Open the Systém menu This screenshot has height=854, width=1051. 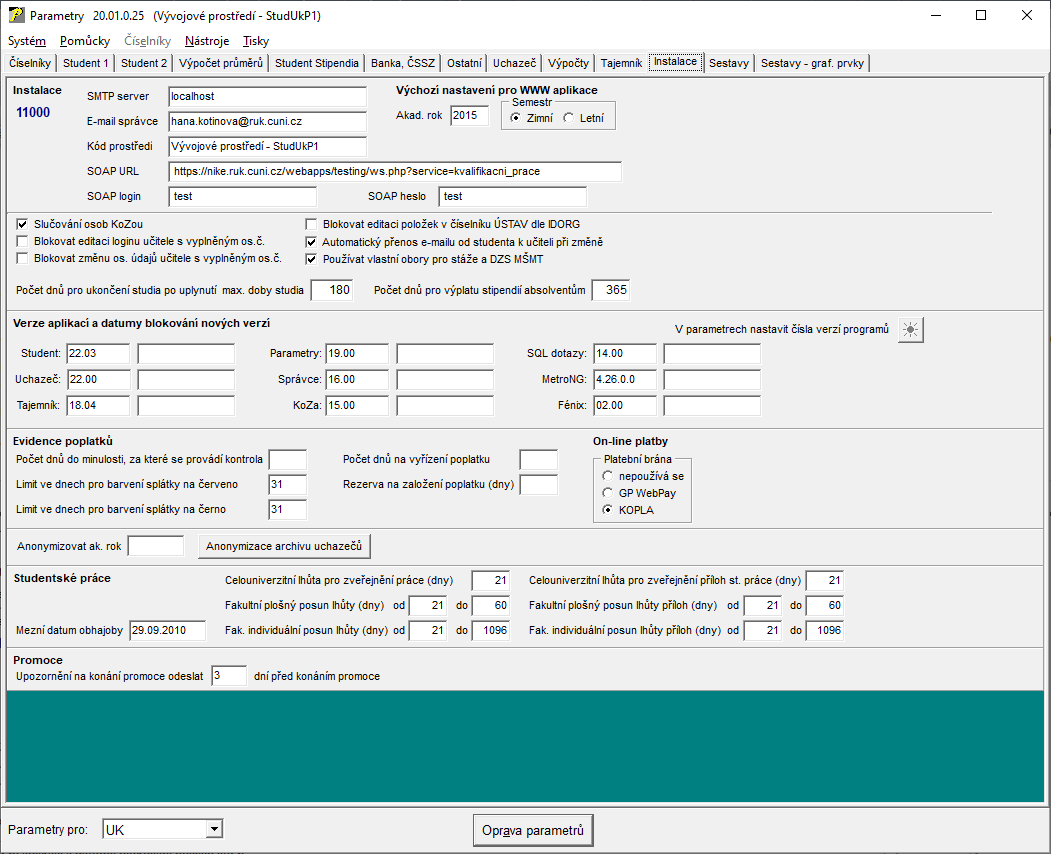pos(27,41)
